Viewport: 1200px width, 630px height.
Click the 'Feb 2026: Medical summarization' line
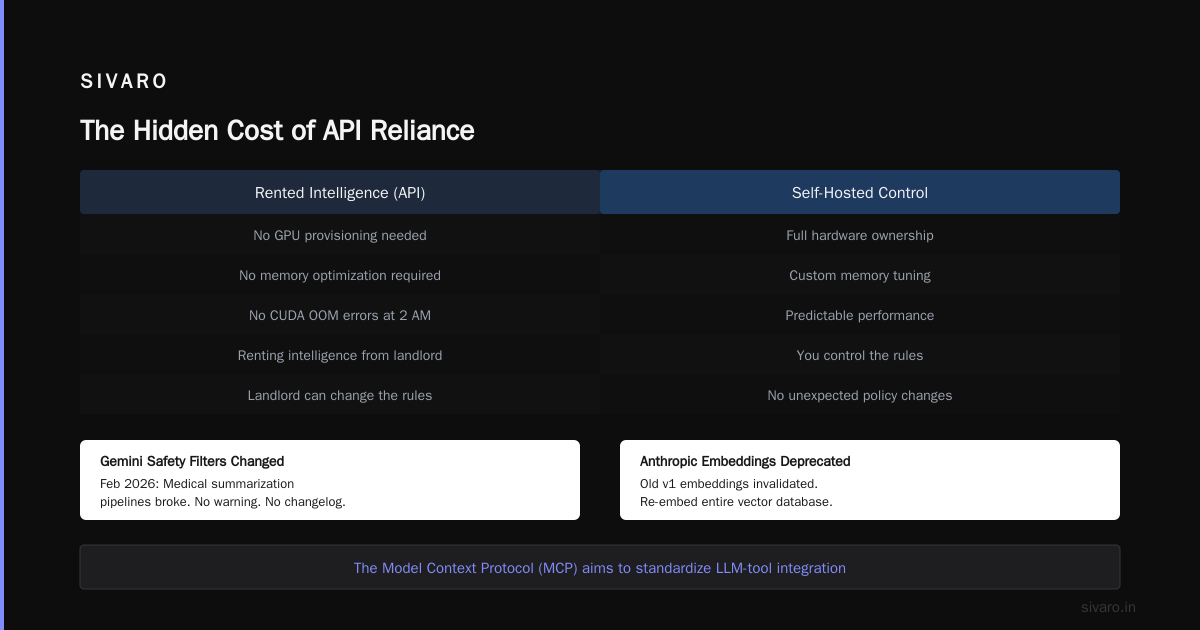197,483
